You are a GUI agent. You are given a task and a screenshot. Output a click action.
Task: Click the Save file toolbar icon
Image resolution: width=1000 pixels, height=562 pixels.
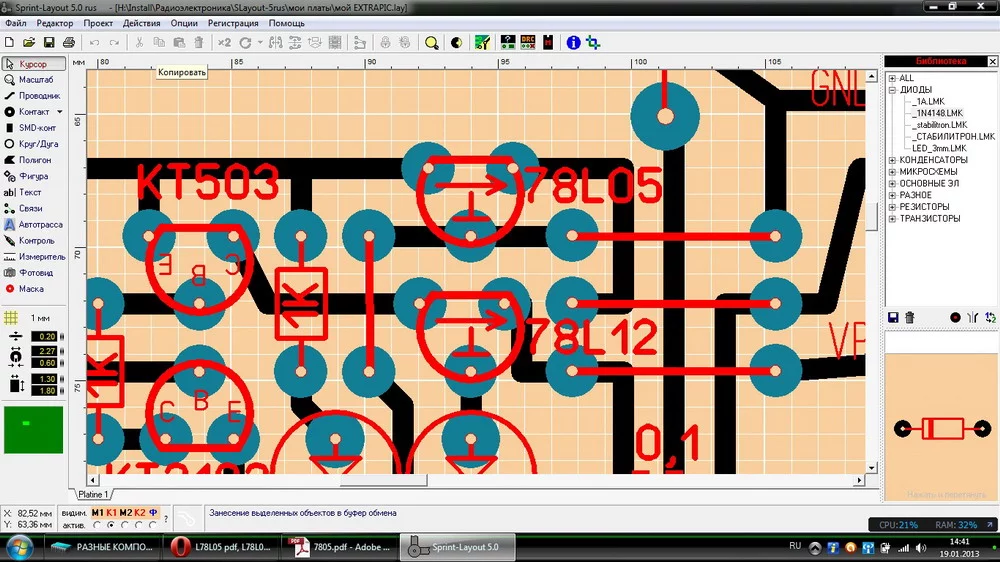click(49, 43)
